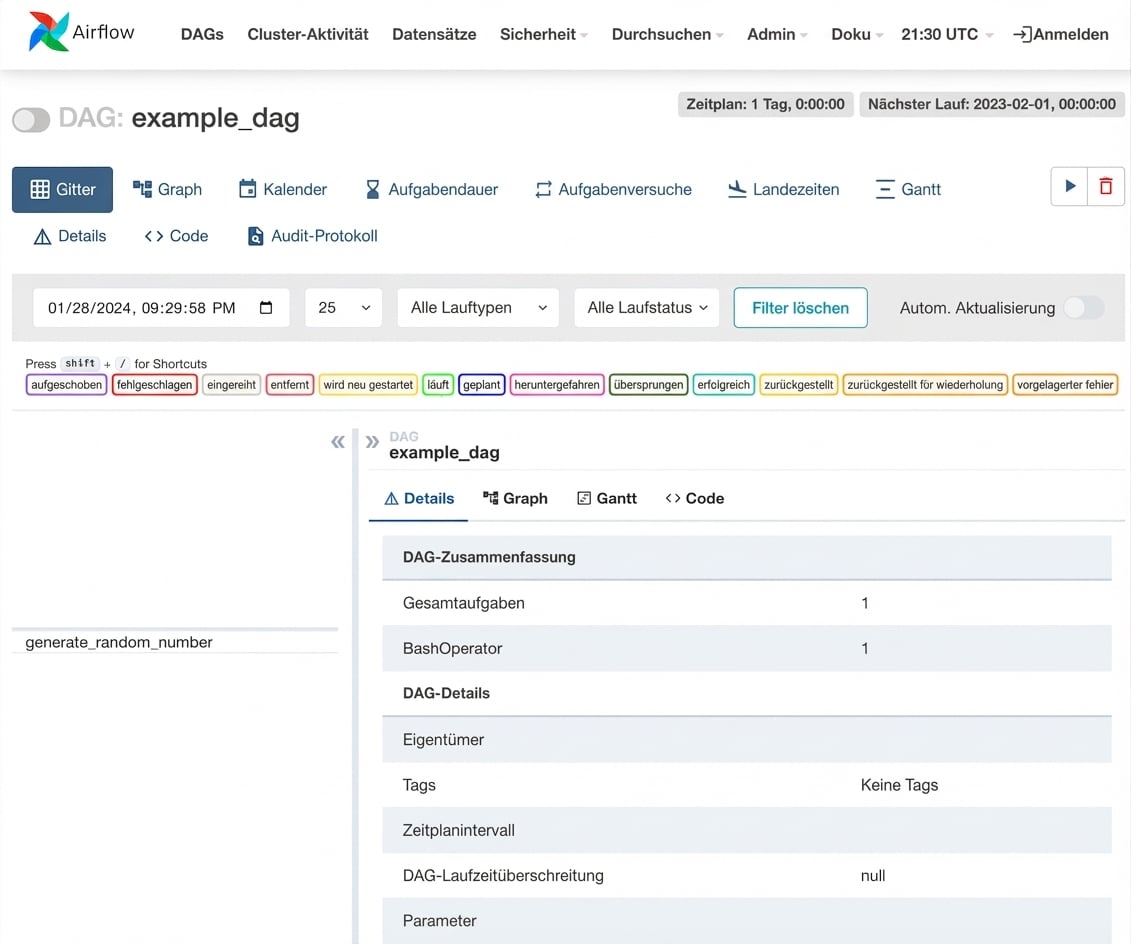Go to the DAGs page
Image resolution: width=1131 pixels, height=944 pixels.
point(202,34)
